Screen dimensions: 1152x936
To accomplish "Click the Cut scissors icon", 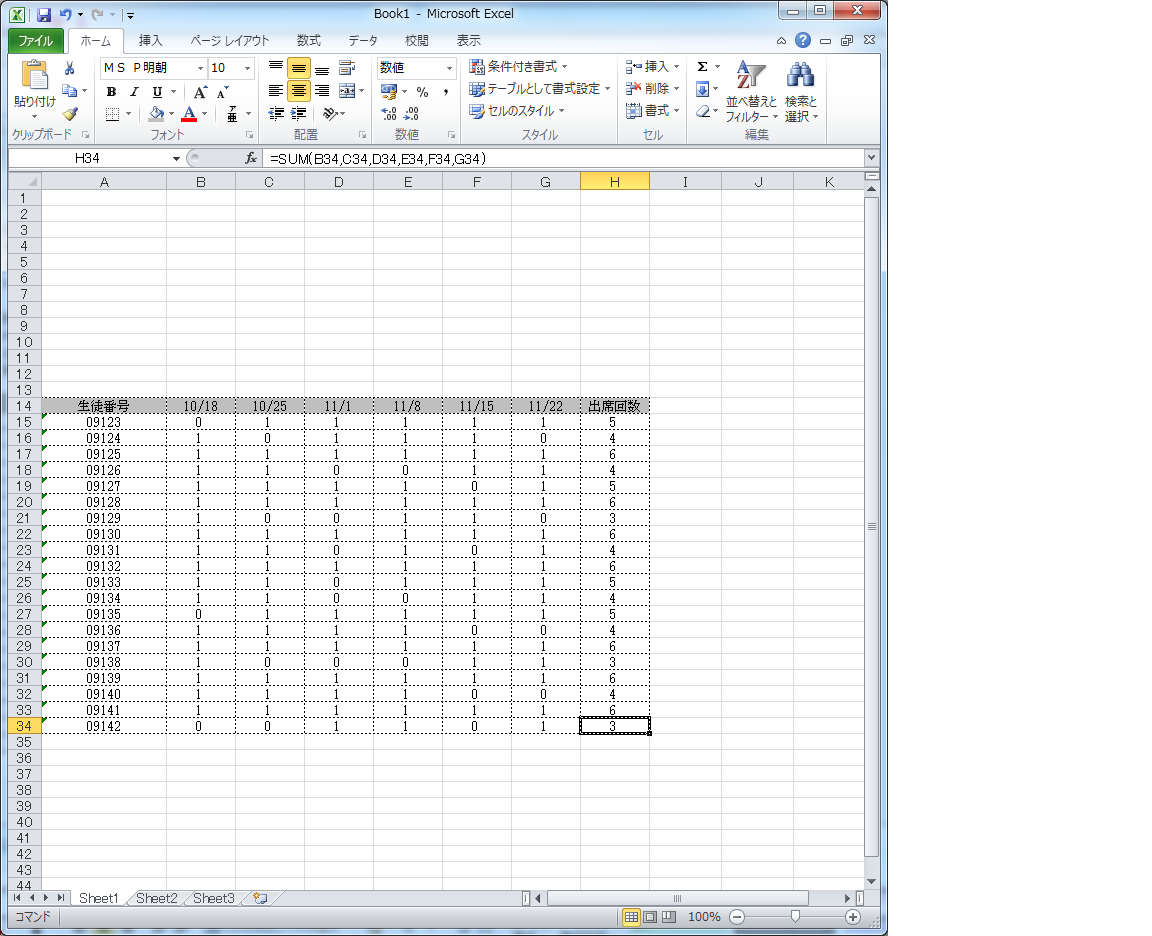I will tap(70, 68).
